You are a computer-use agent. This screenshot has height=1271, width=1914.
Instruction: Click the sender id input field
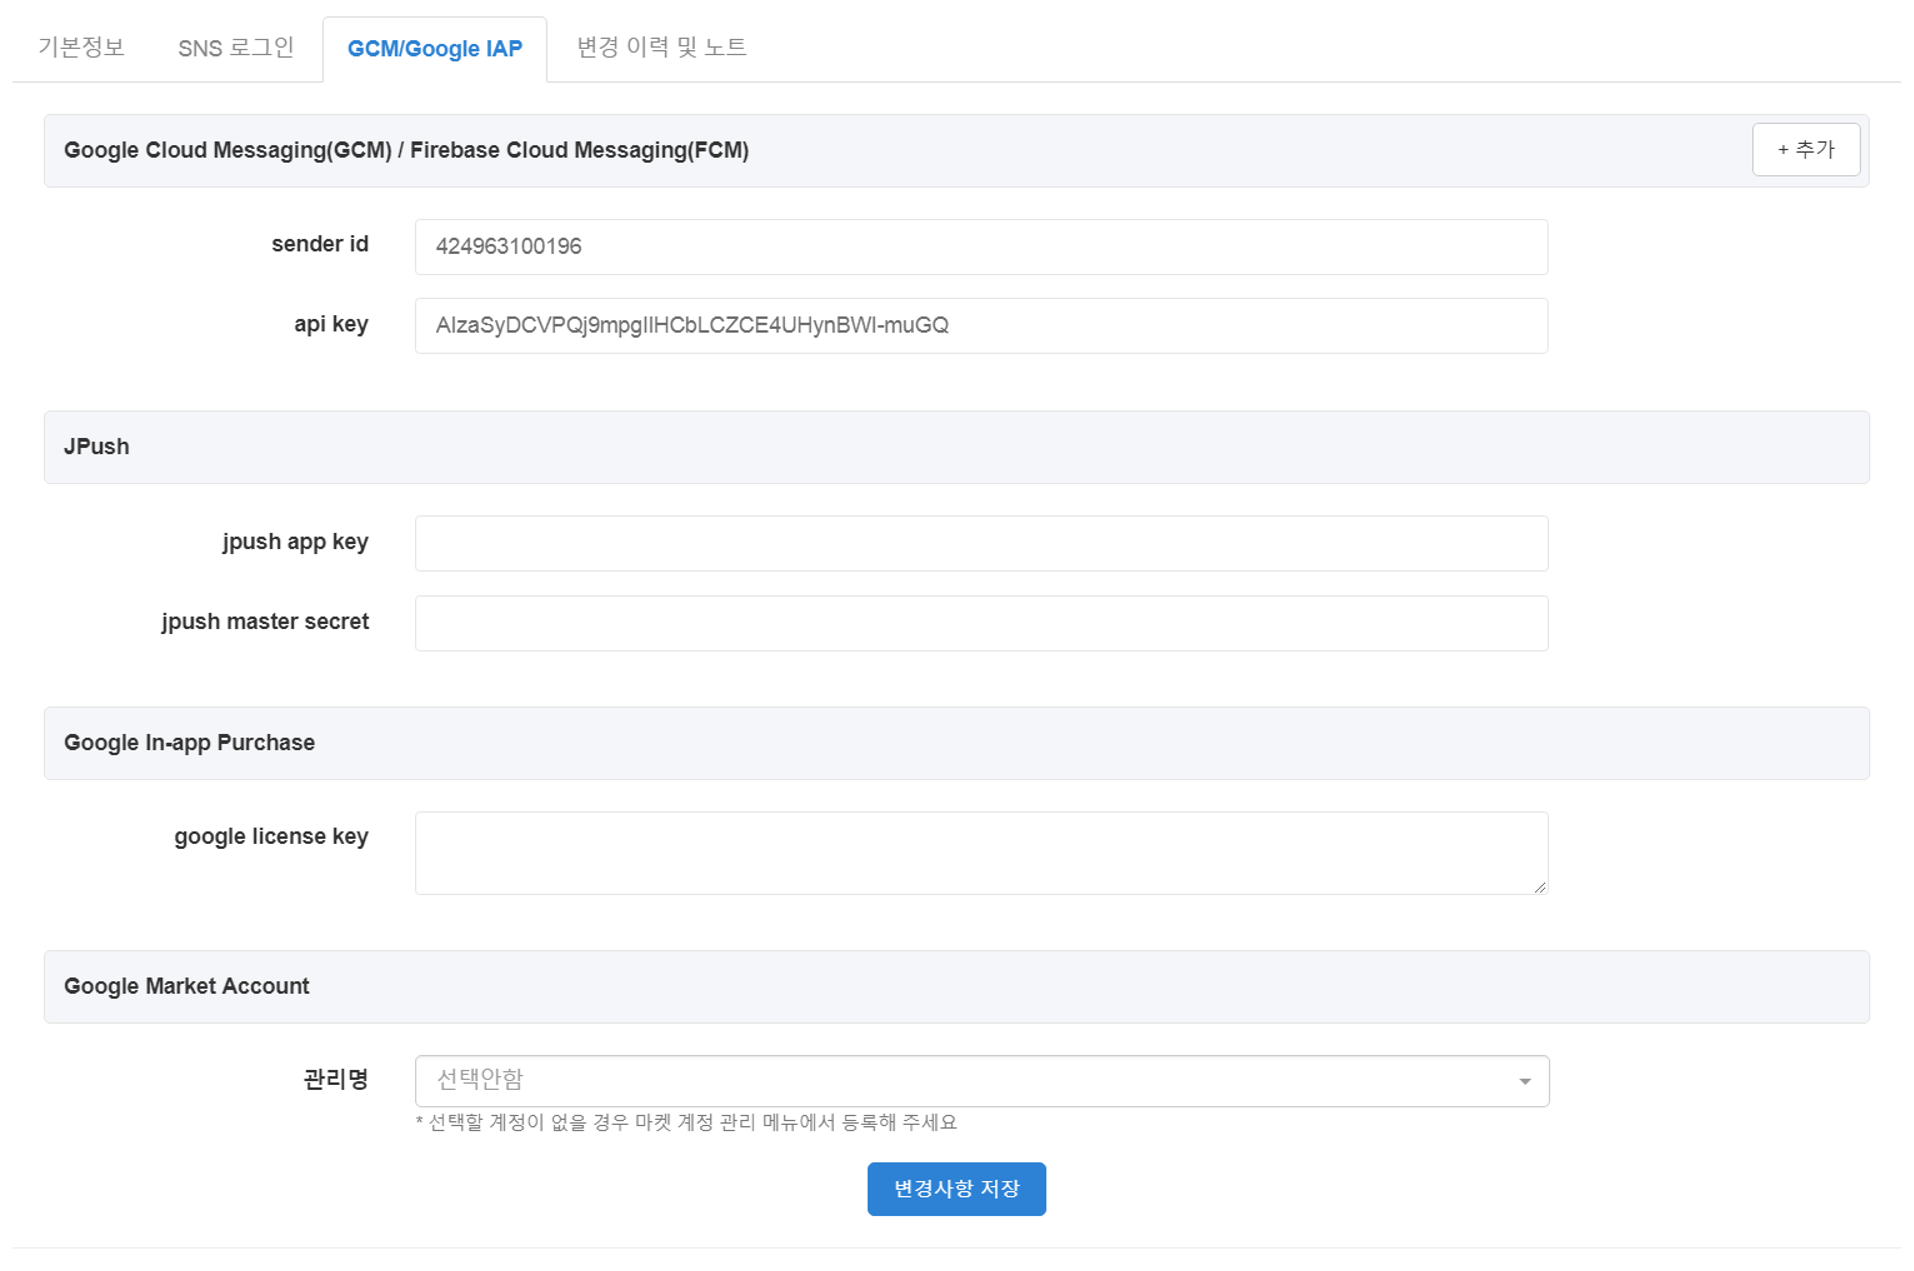click(981, 247)
